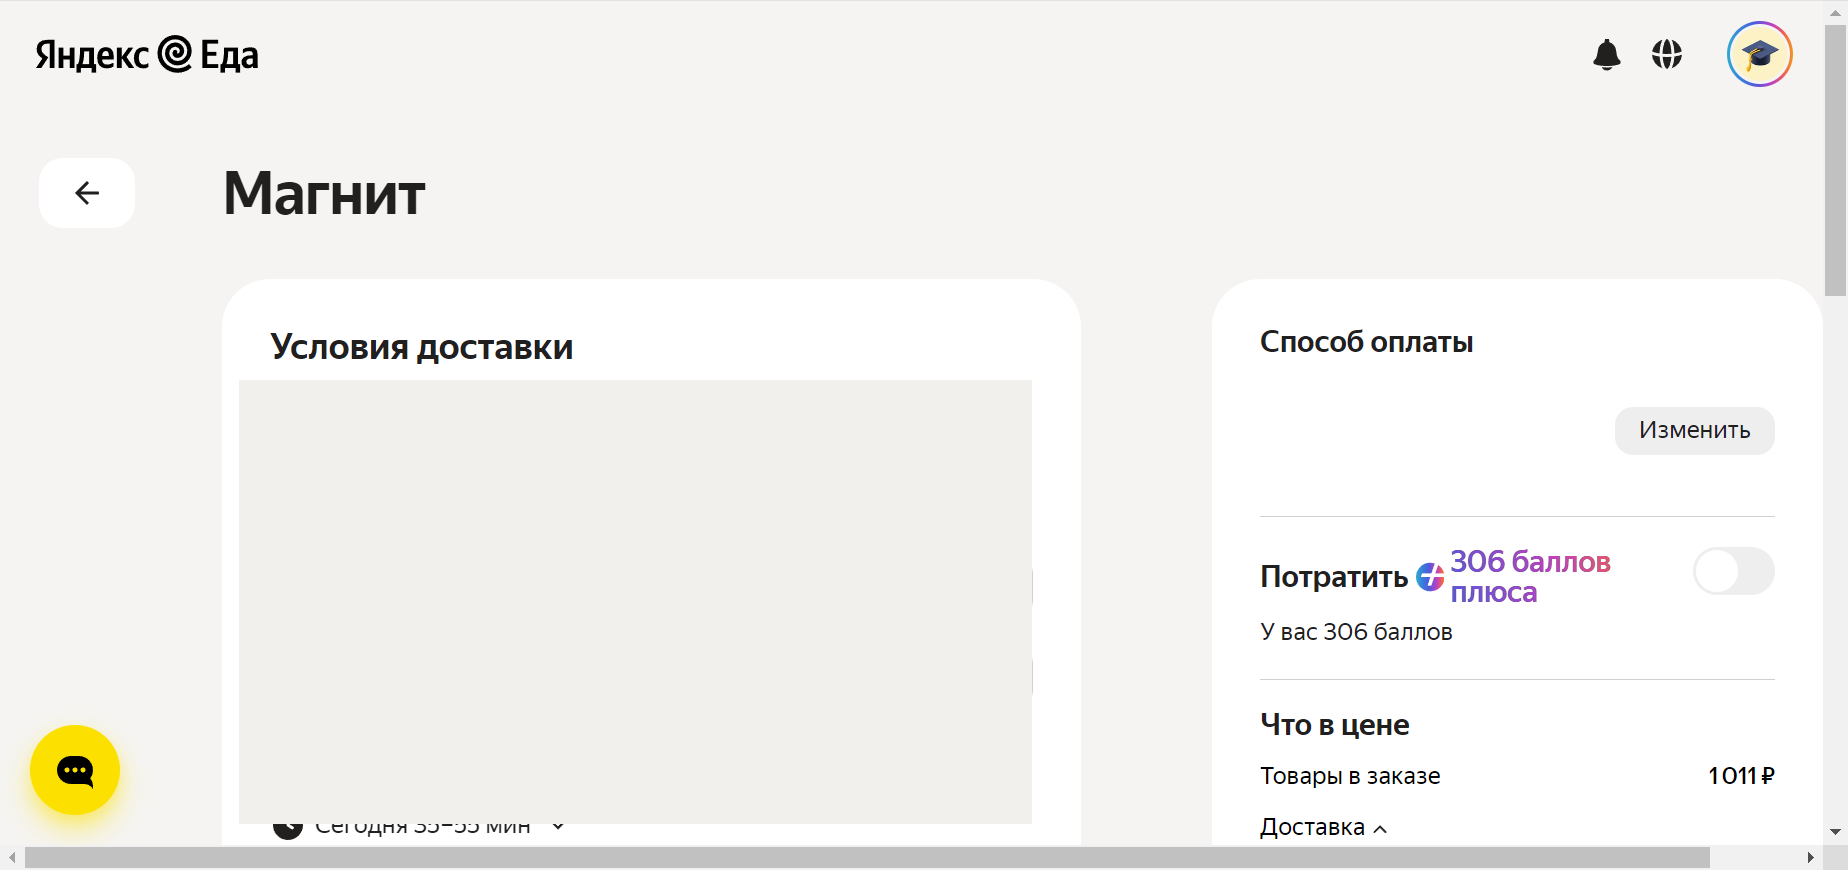Viewport: 1848px width, 870px height.
Task: Click the scroll right arrow
Action: point(1811,858)
